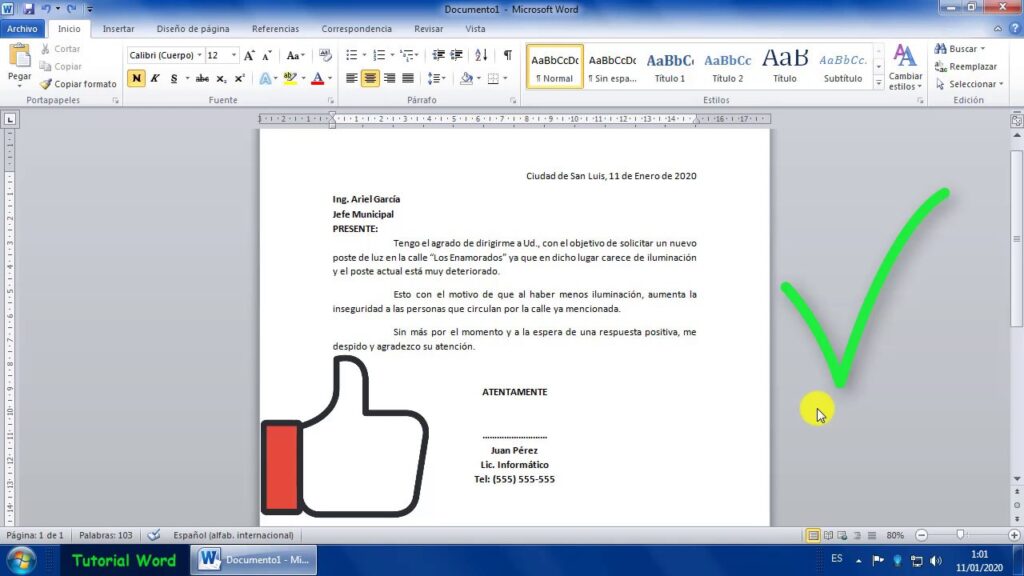1024x576 pixels.
Task: Click the numbered list icon
Action: [x=379, y=56]
